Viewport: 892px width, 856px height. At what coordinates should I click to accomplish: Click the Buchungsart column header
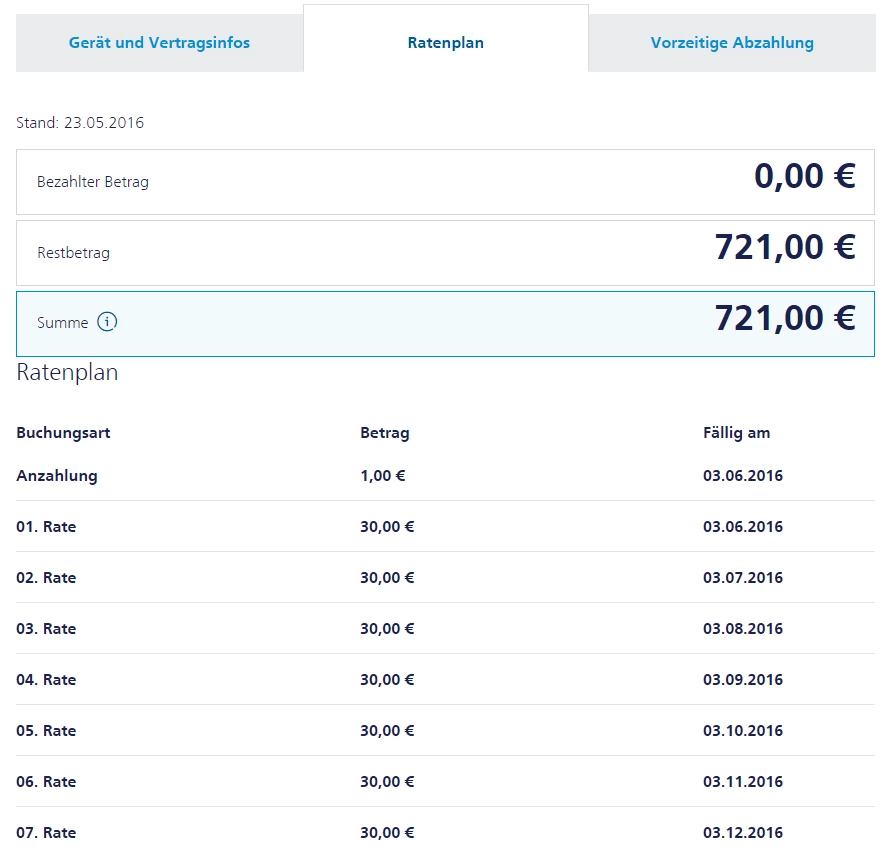coord(63,433)
